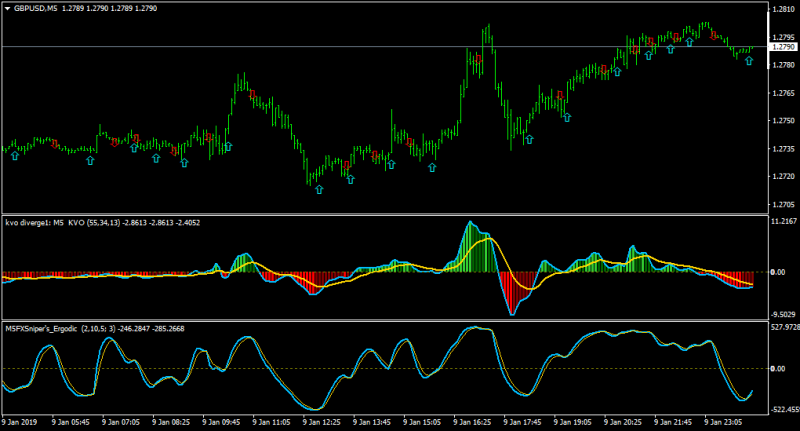Open the chart menu triangle beside GBPUSD,M5

click(7, 8)
